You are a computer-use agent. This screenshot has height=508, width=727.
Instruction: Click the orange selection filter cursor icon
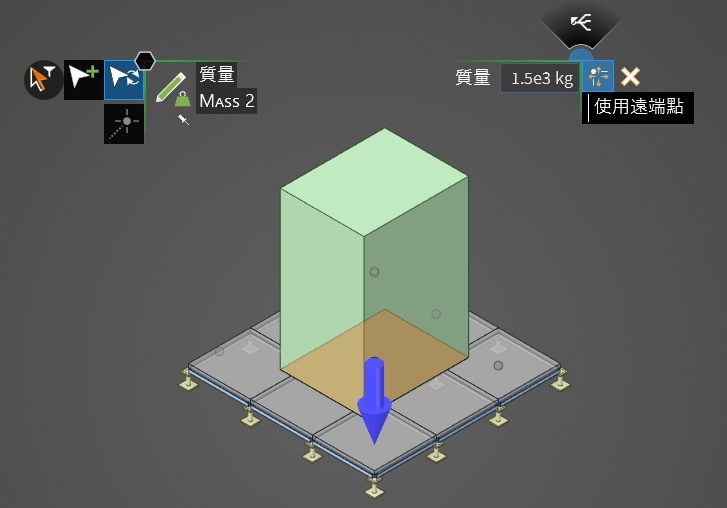(43, 80)
